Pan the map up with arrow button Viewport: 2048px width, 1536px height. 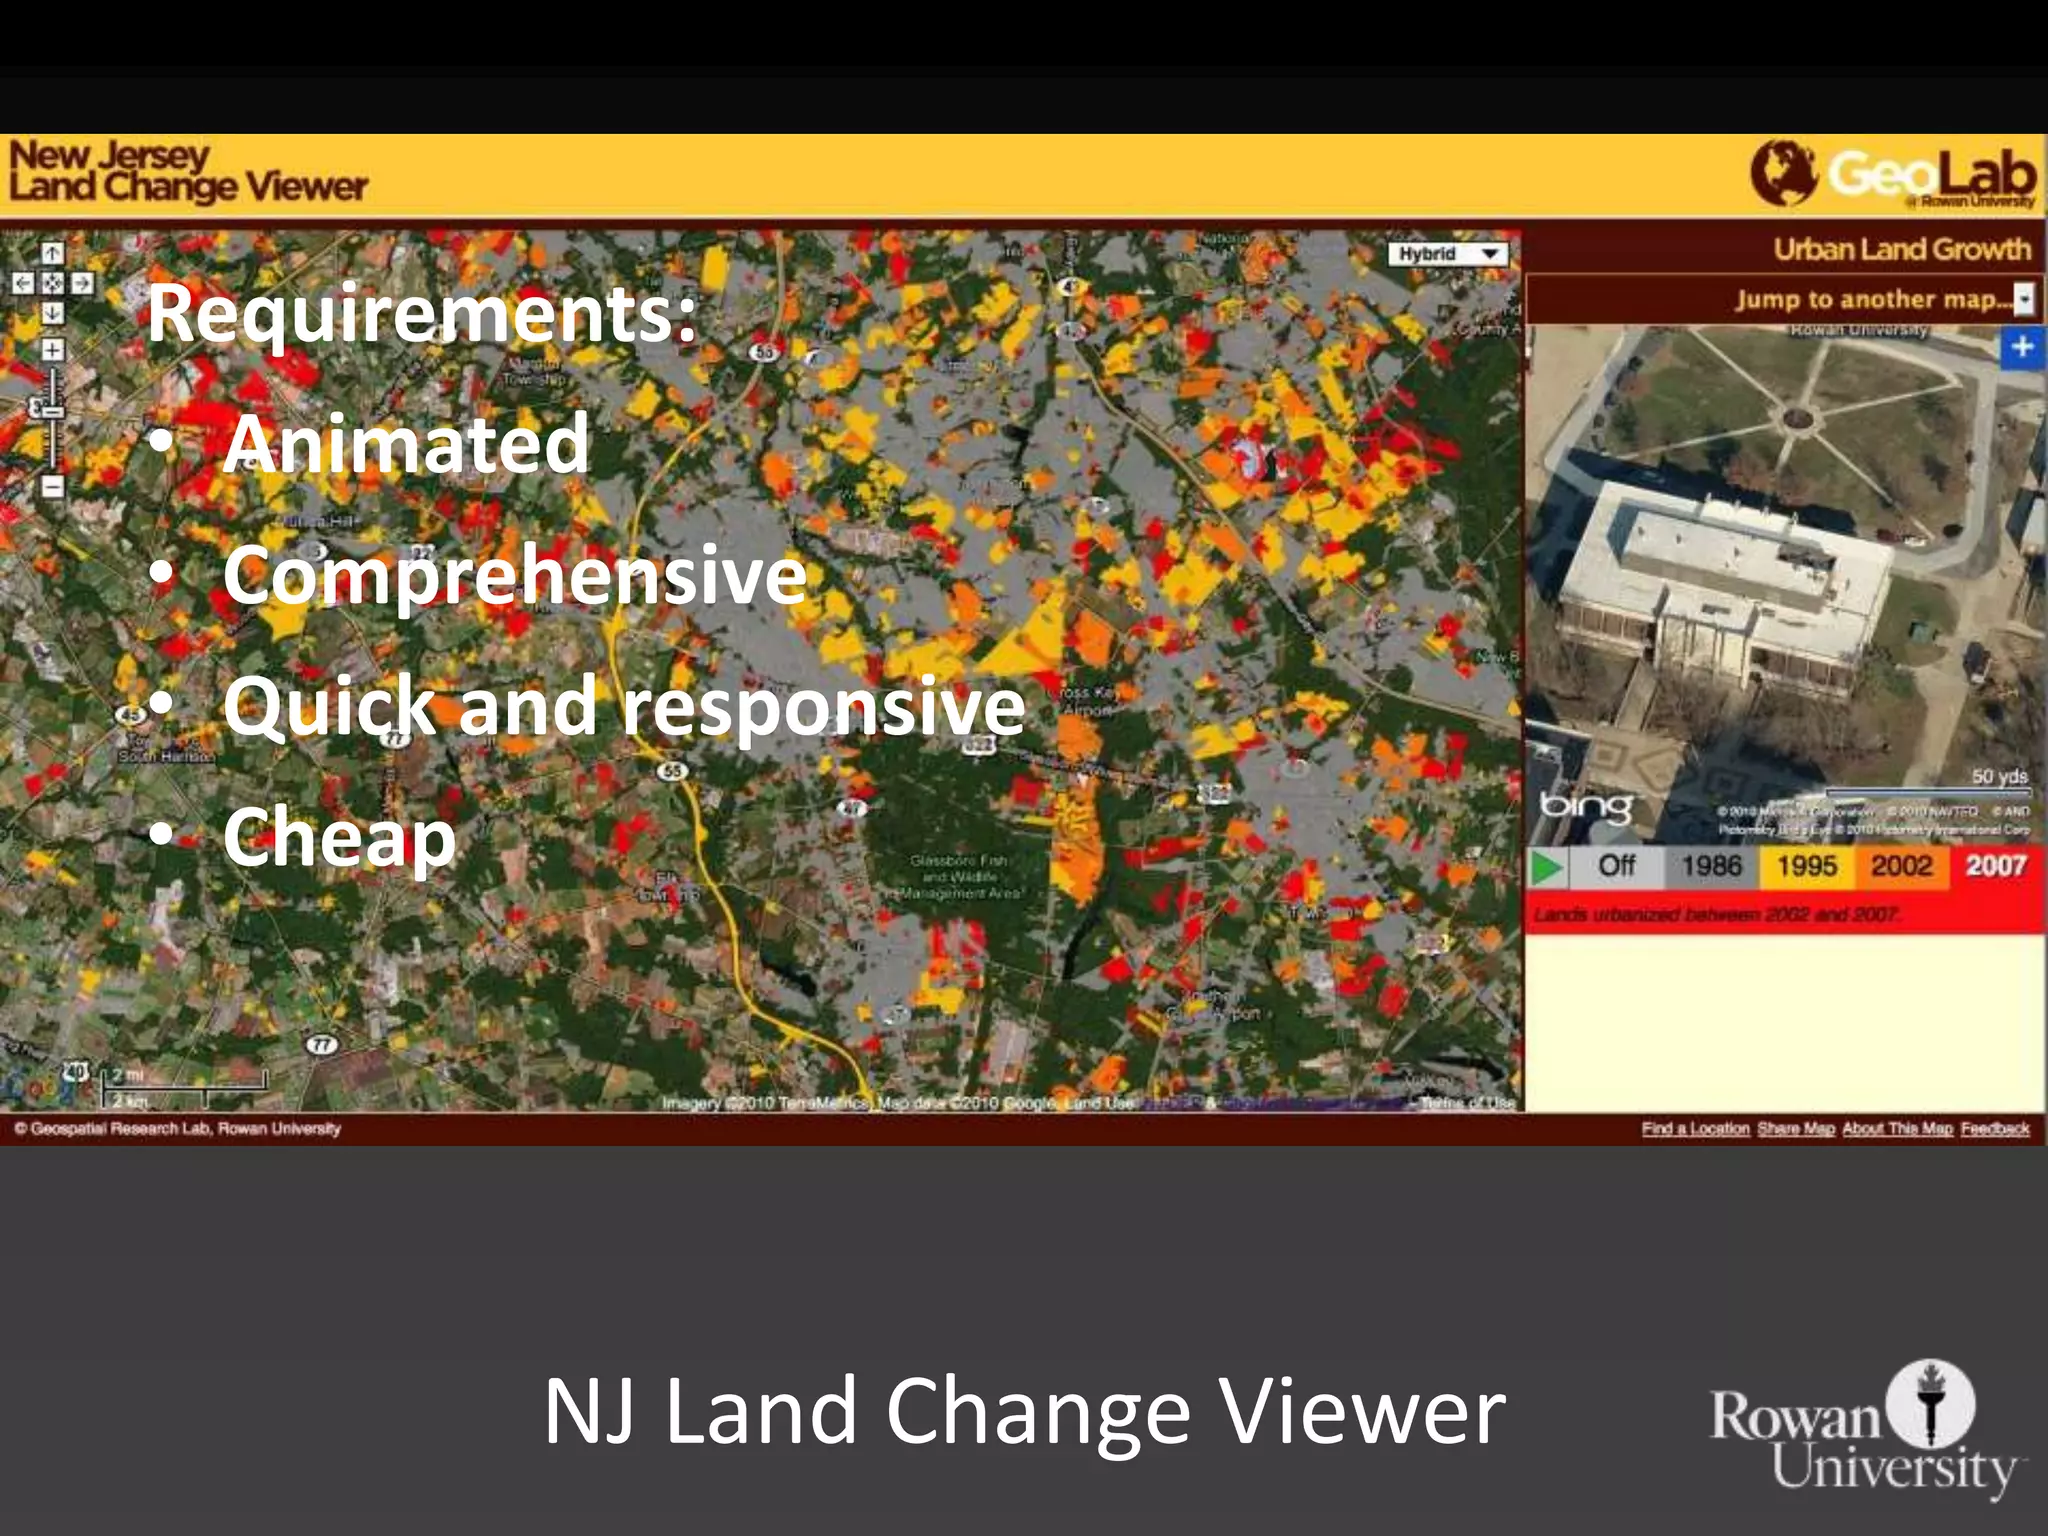pyautogui.click(x=52, y=253)
